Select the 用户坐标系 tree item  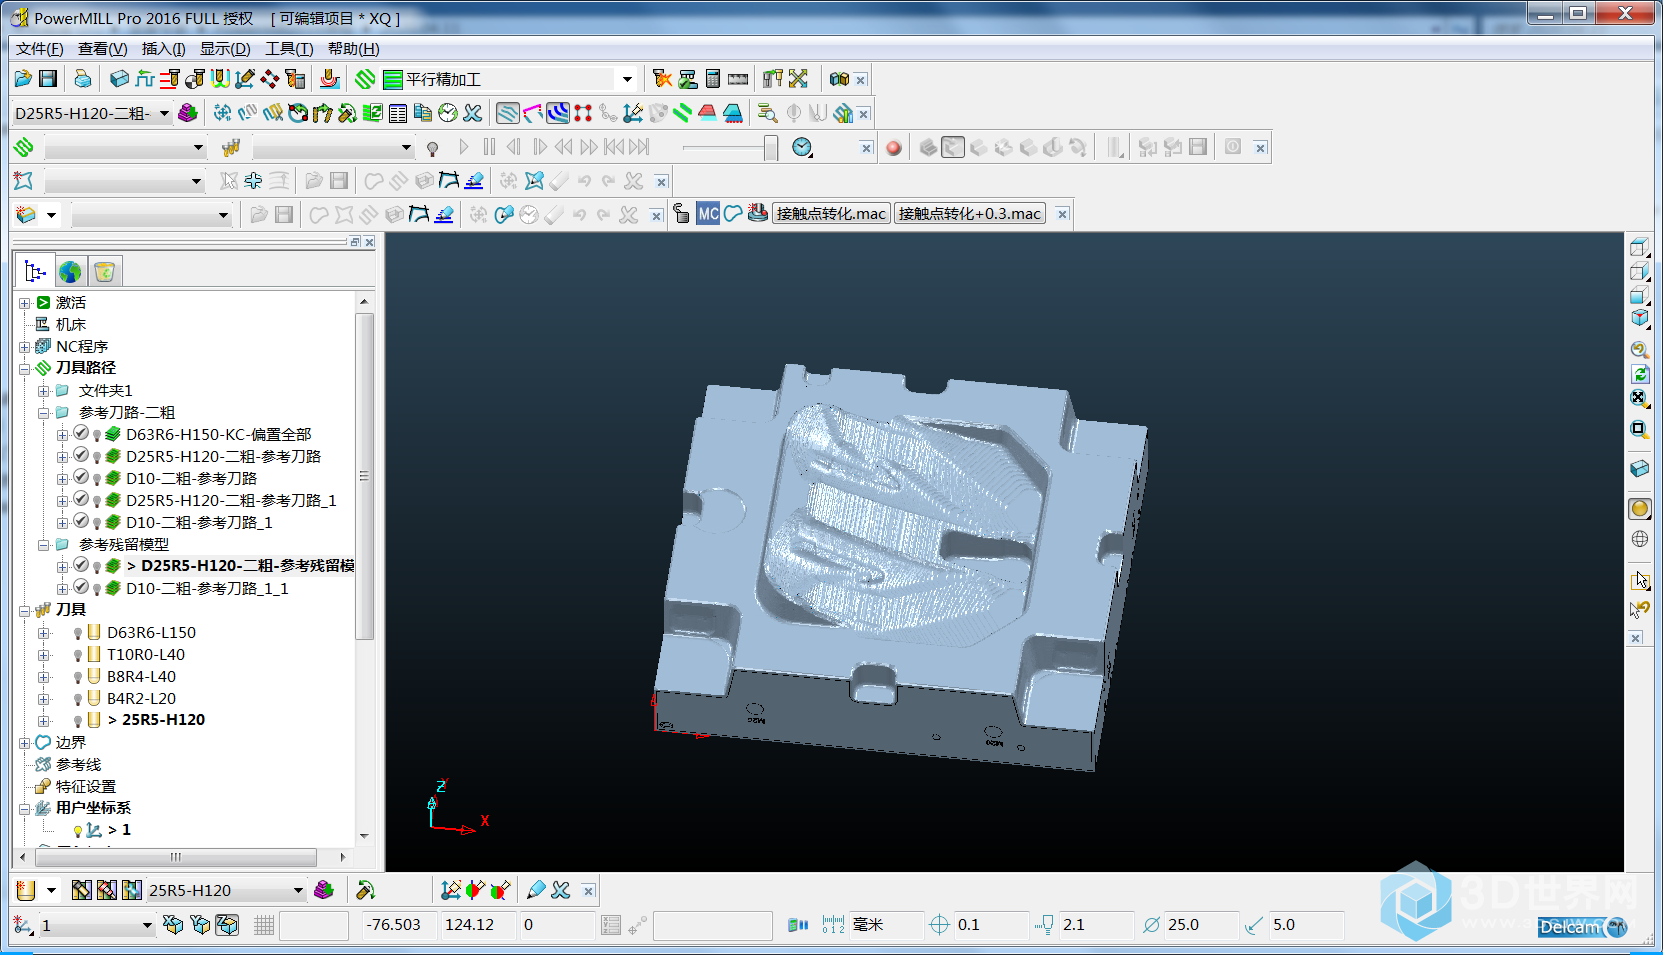click(x=93, y=808)
